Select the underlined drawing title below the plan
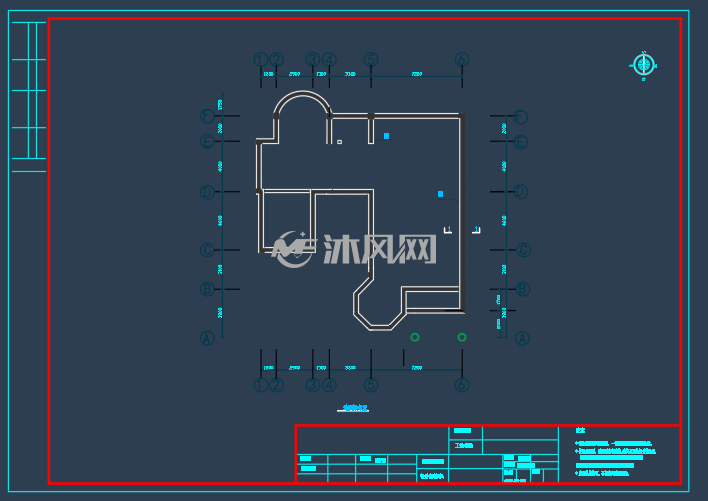 pyautogui.click(x=353, y=408)
